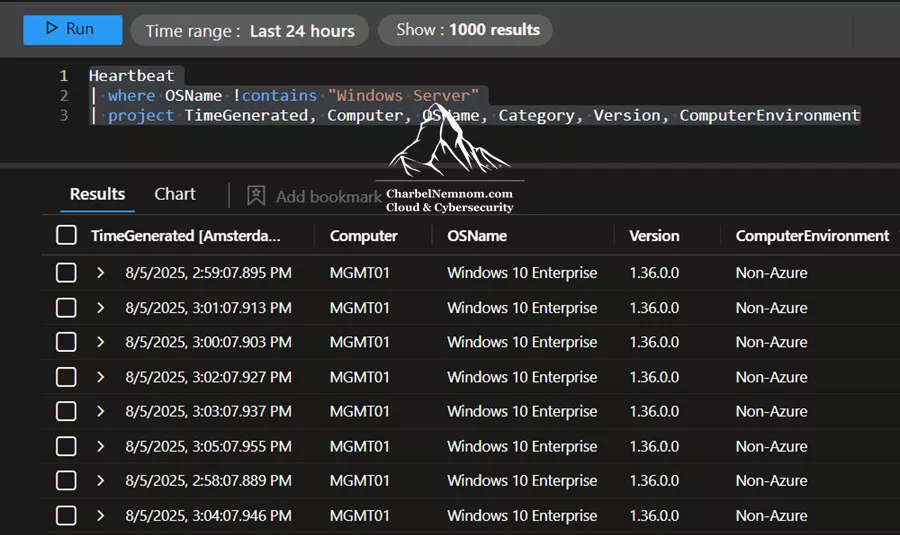Sort by the OSName column header
The image size is (900, 535).
click(x=477, y=236)
